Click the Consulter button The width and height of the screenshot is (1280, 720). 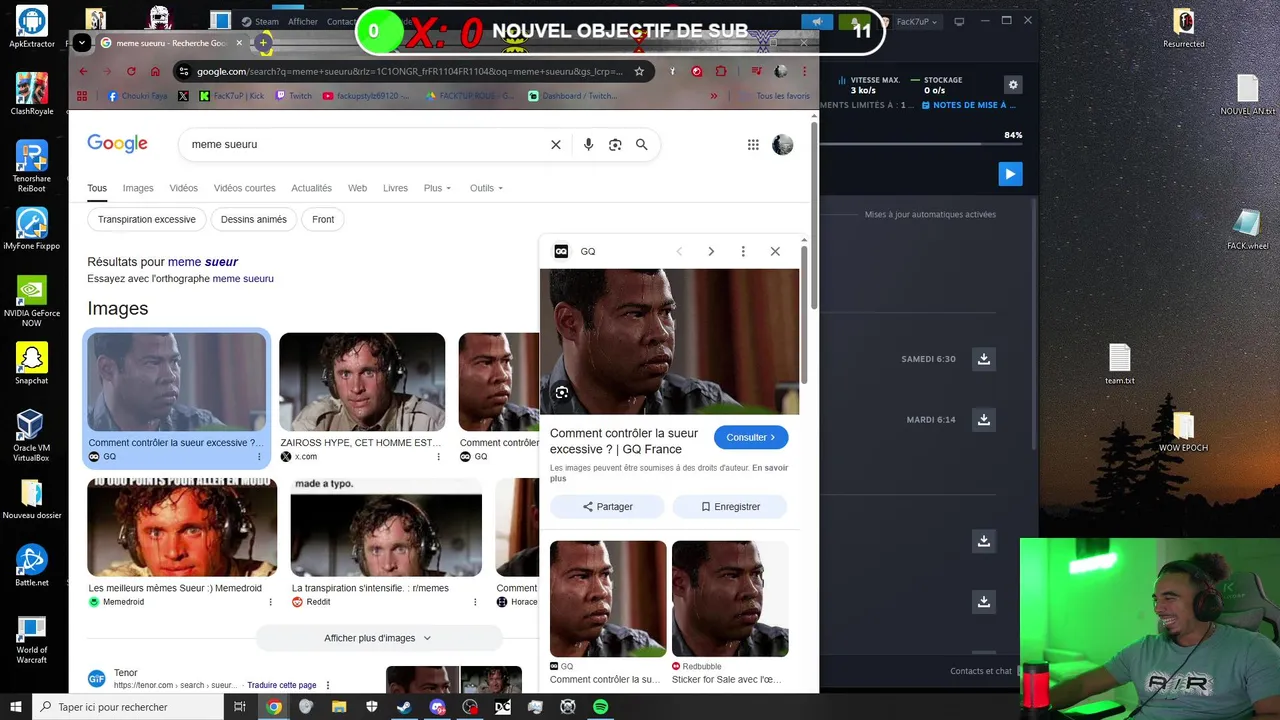[751, 437]
